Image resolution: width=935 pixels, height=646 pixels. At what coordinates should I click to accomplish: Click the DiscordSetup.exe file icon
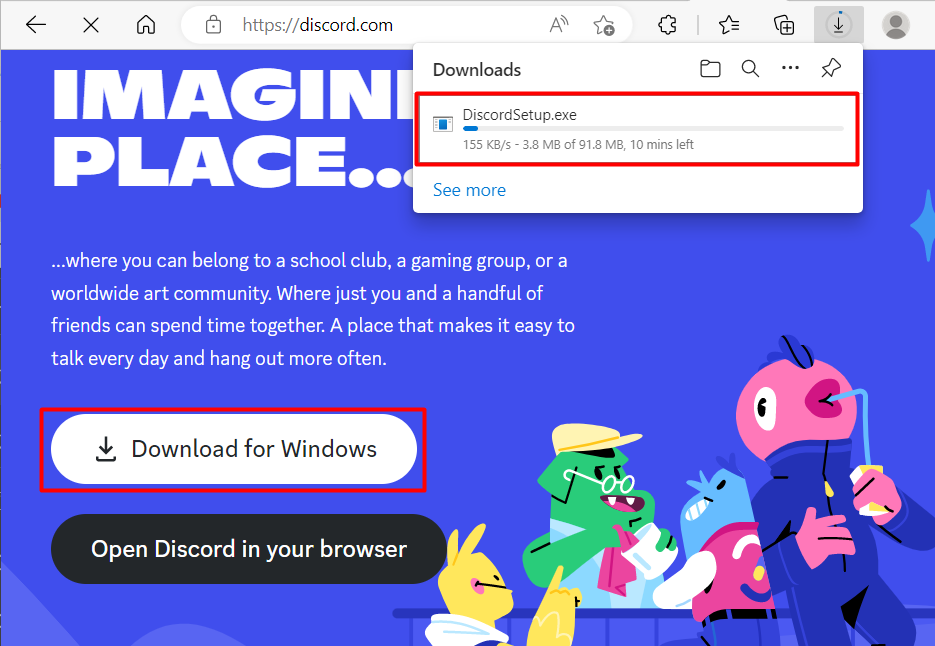point(442,124)
